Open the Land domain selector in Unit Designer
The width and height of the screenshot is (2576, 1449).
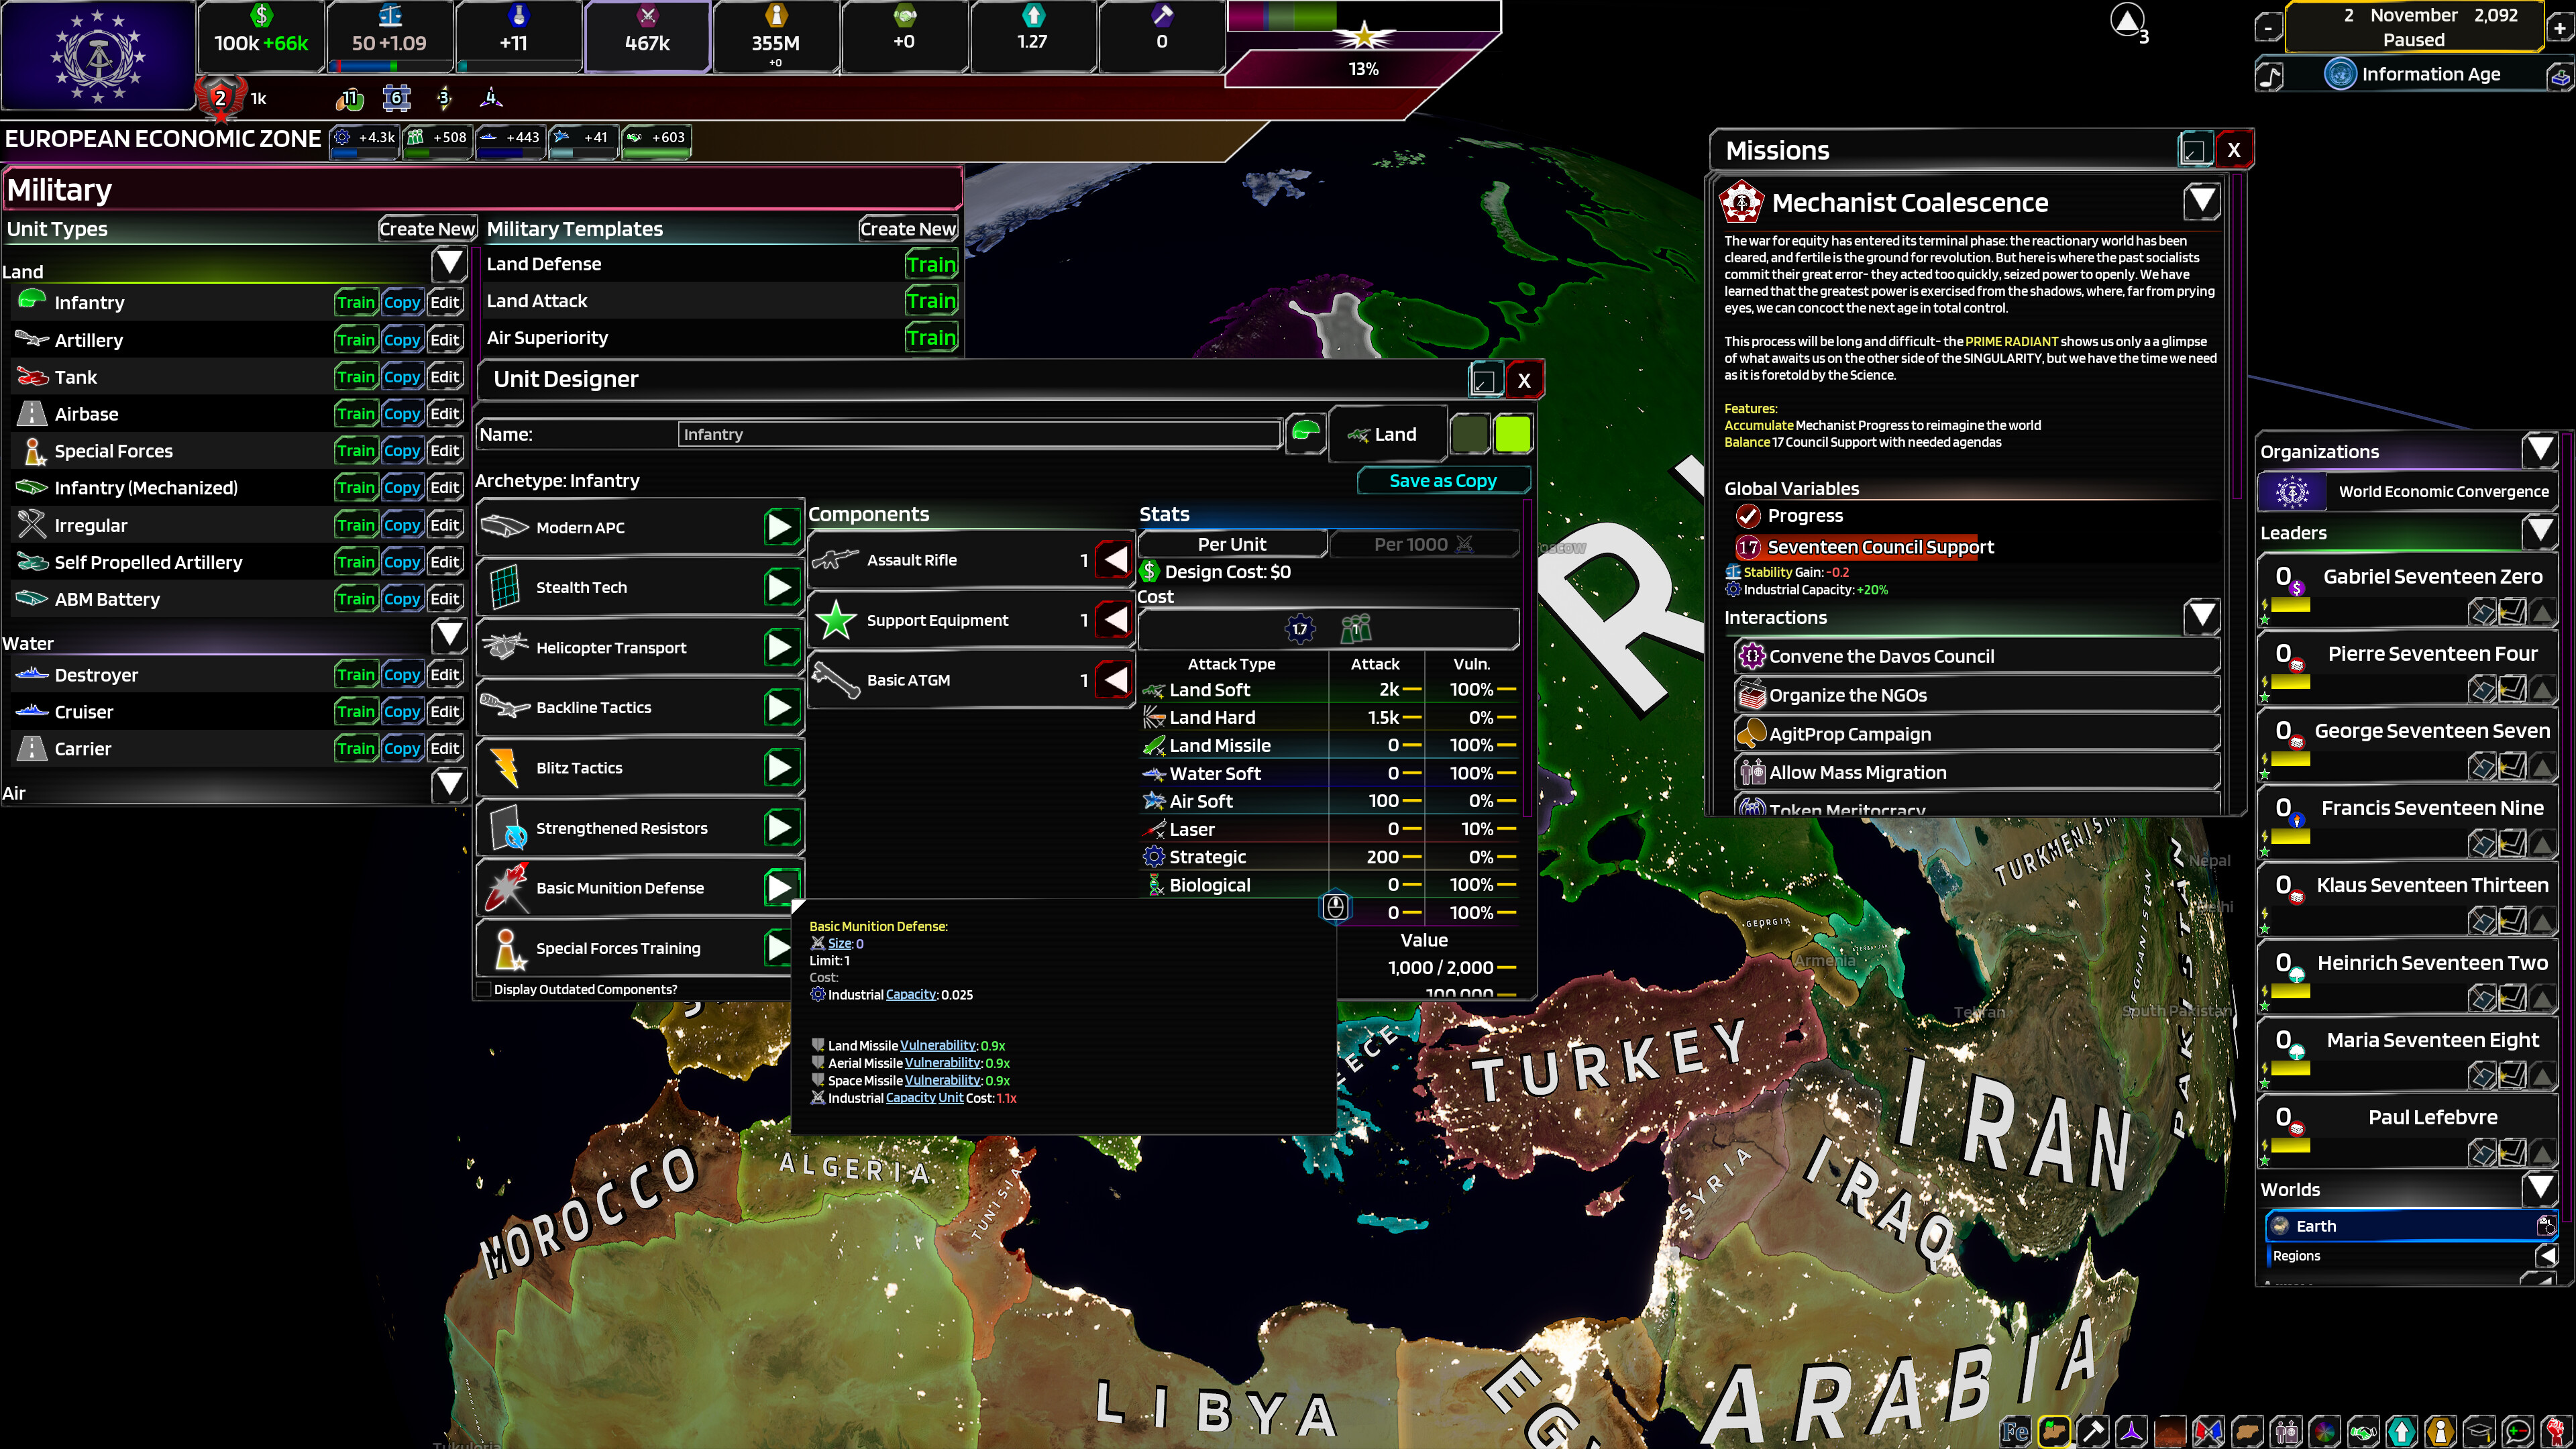pos(1388,434)
